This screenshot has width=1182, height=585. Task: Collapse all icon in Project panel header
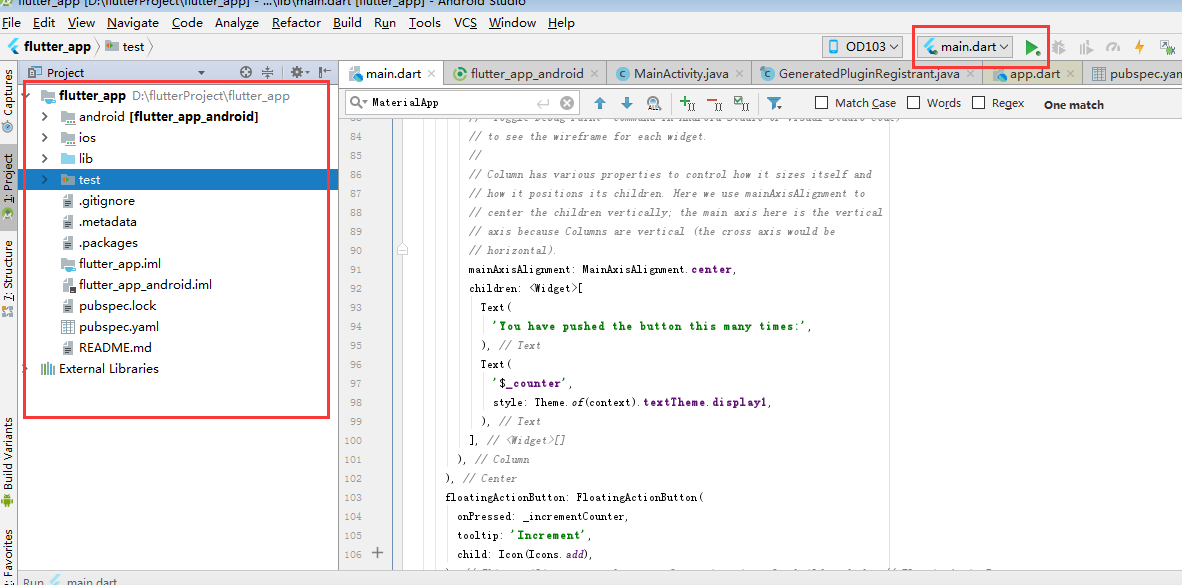[x=267, y=72]
